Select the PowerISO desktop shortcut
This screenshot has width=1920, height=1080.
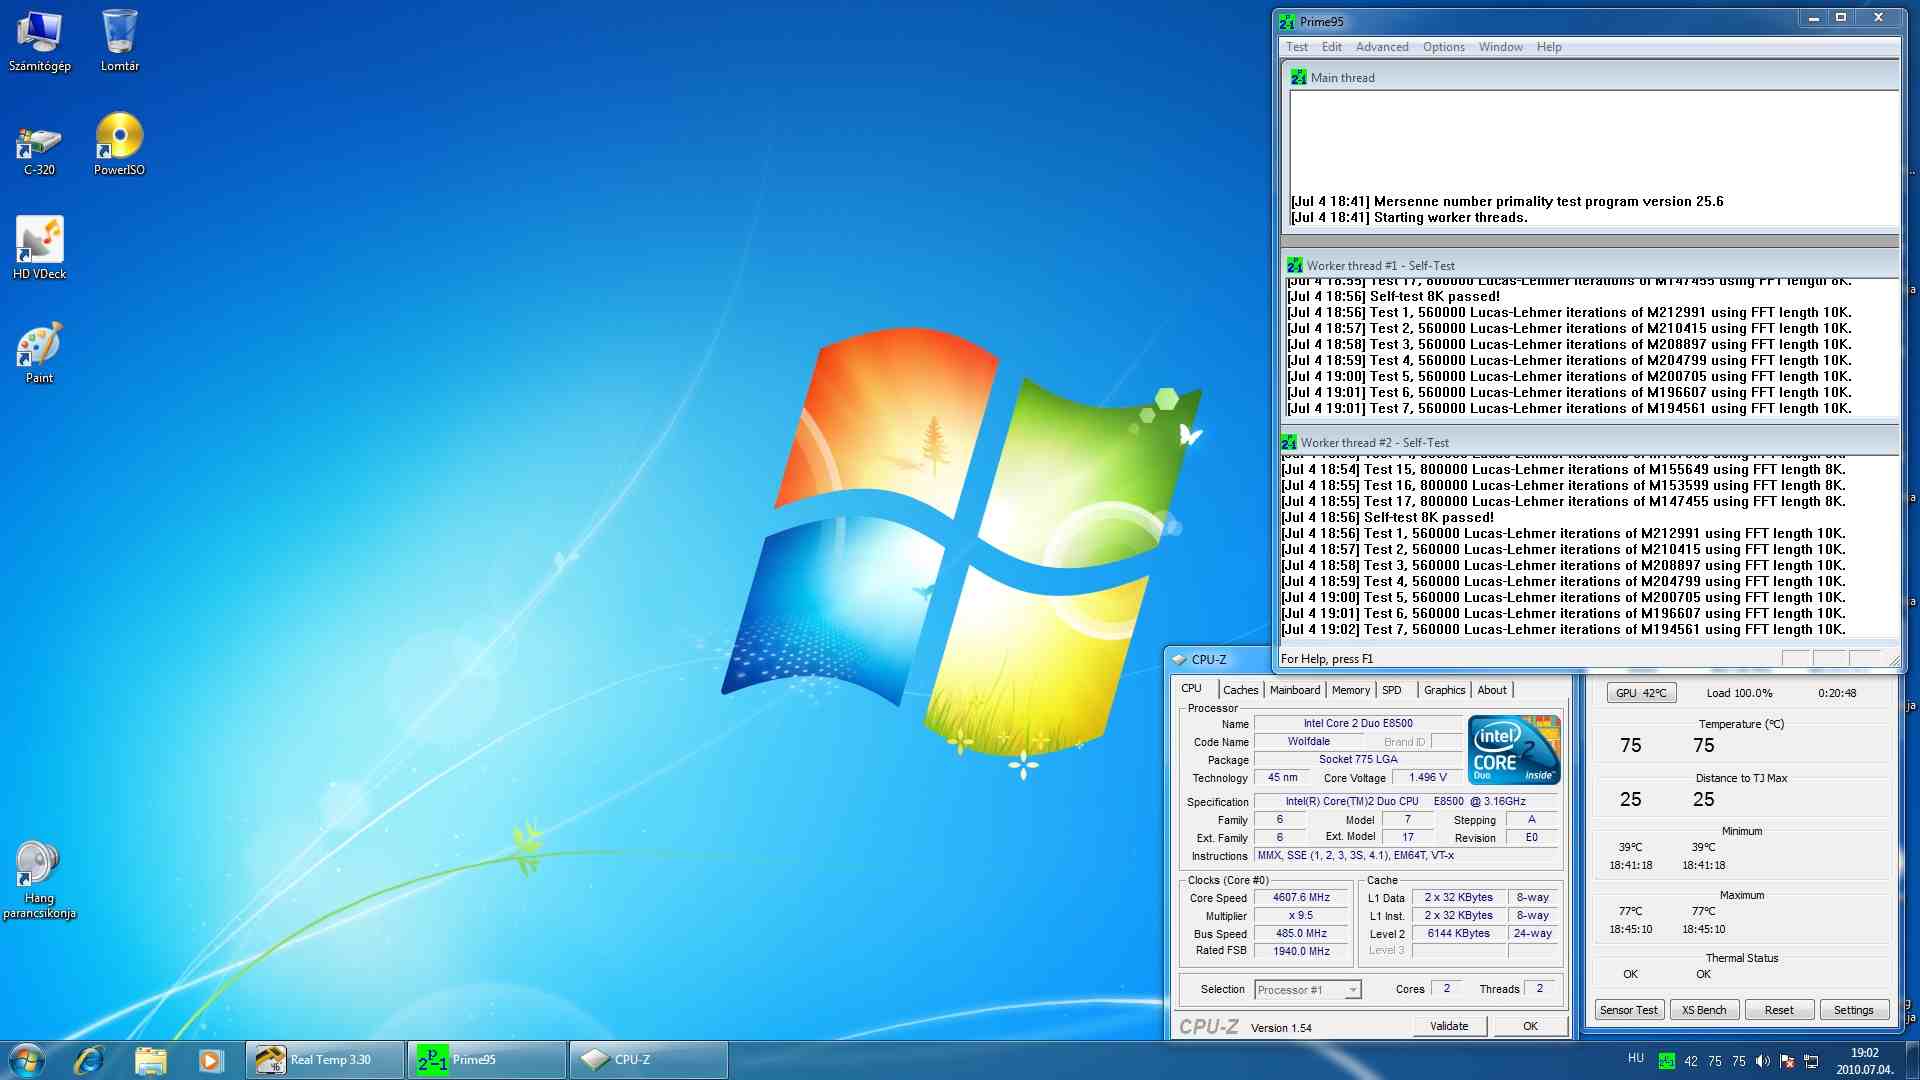point(119,145)
